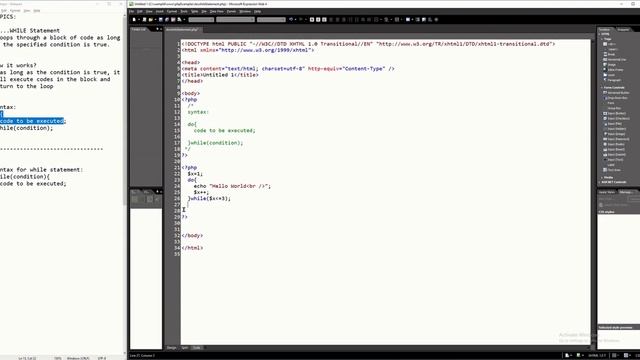Collapse the Form Controls section in Toolbox

tap(602, 87)
